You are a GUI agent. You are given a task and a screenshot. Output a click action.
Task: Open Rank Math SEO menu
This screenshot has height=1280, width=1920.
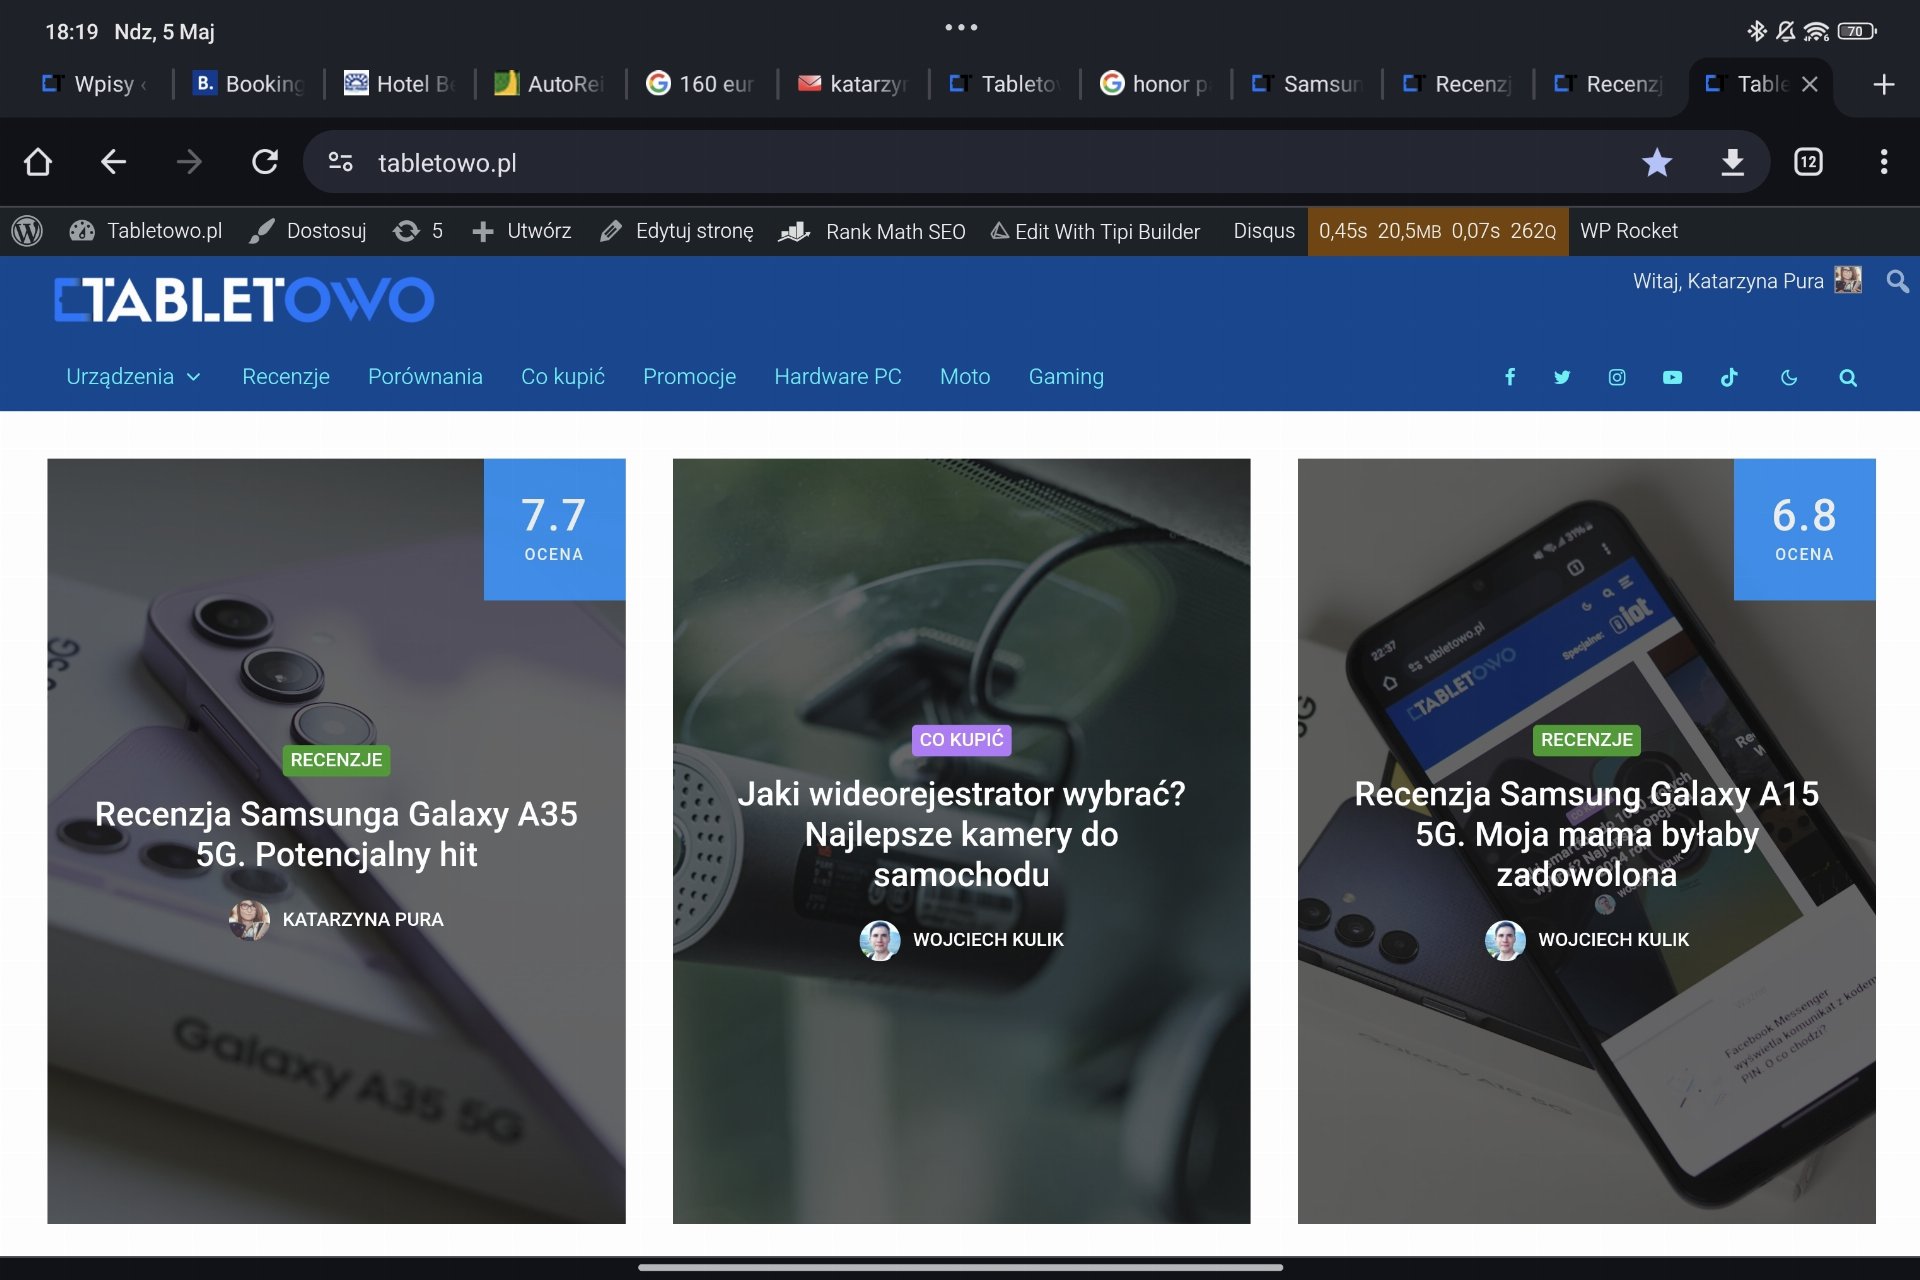coord(872,231)
